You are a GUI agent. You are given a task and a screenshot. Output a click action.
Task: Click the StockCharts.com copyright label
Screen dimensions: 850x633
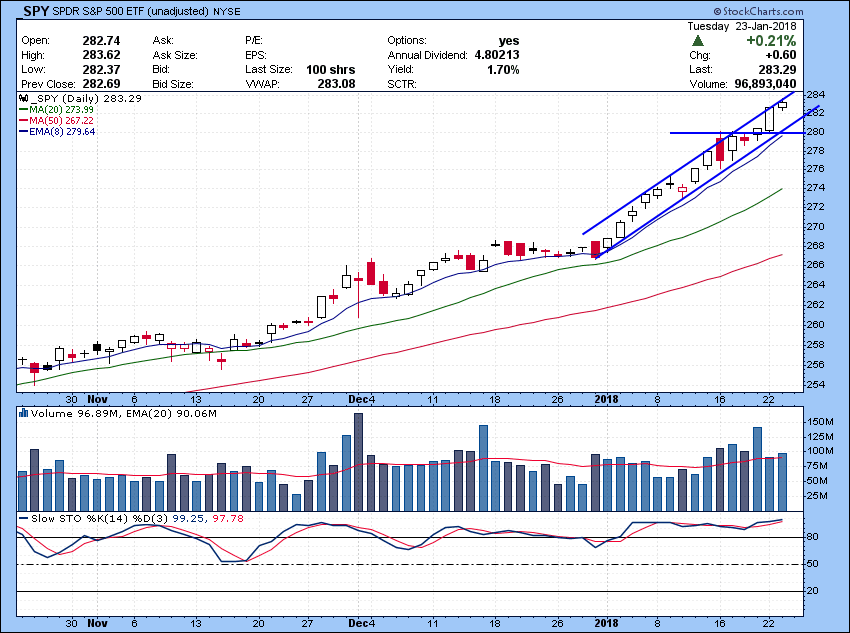[x=758, y=11]
